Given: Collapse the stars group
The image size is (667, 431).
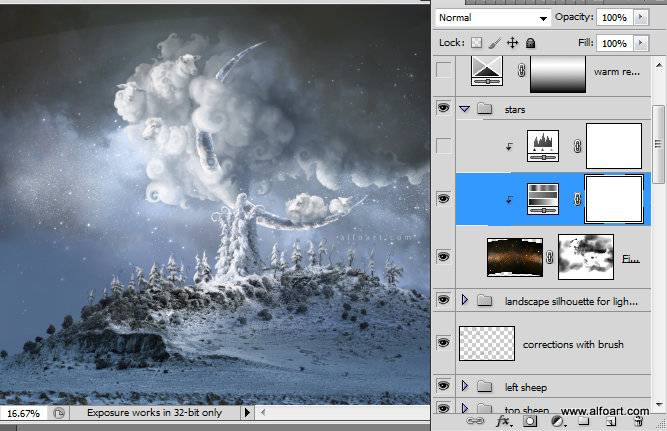Looking at the screenshot, I should tap(465, 109).
